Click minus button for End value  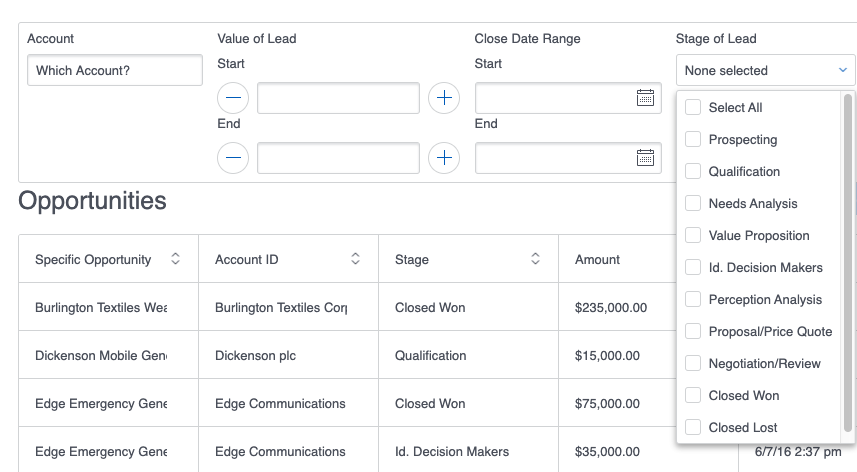point(233,158)
